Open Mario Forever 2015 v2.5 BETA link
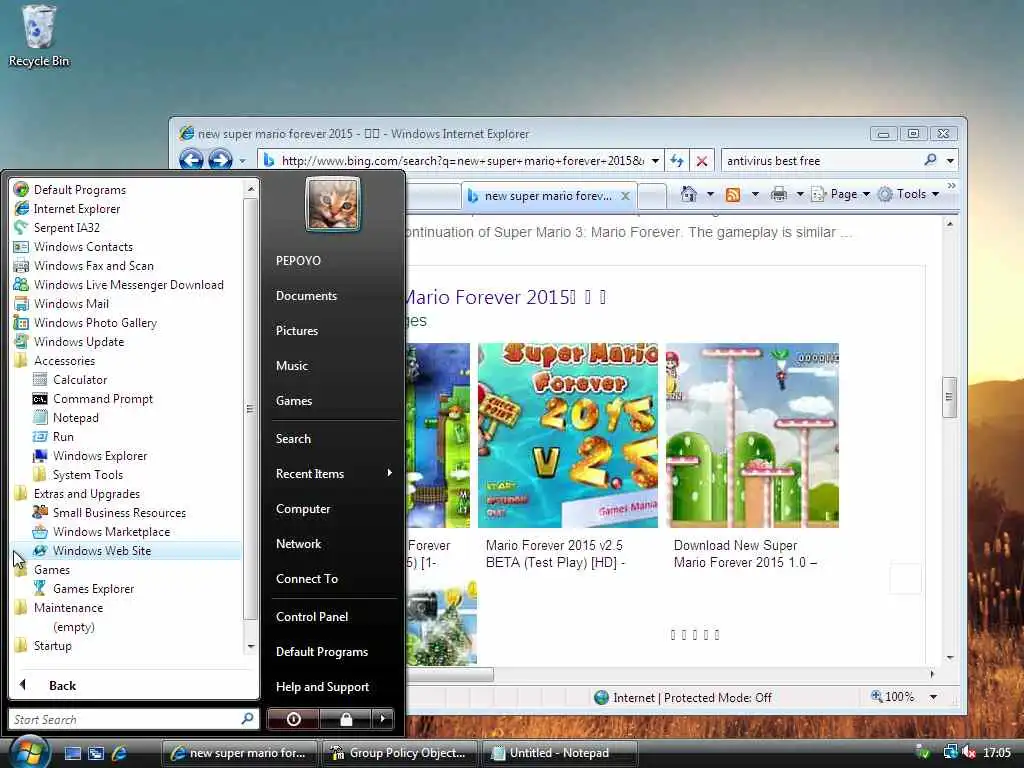Image resolution: width=1024 pixels, height=768 pixels. 555,554
